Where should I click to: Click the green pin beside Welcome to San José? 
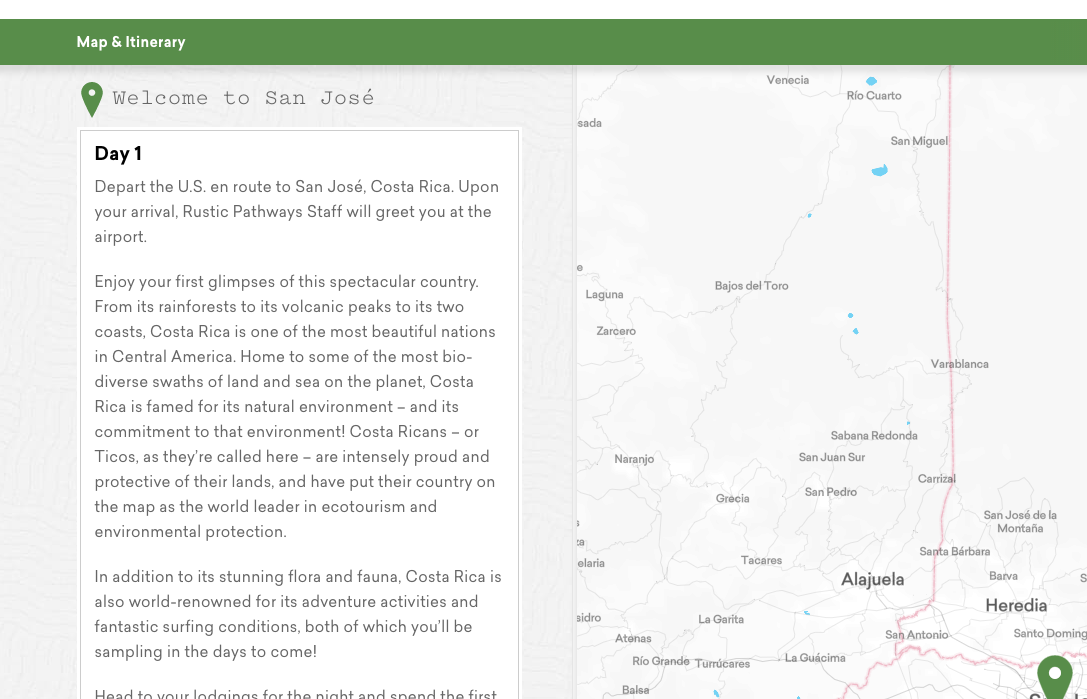click(x=91, y=98)
